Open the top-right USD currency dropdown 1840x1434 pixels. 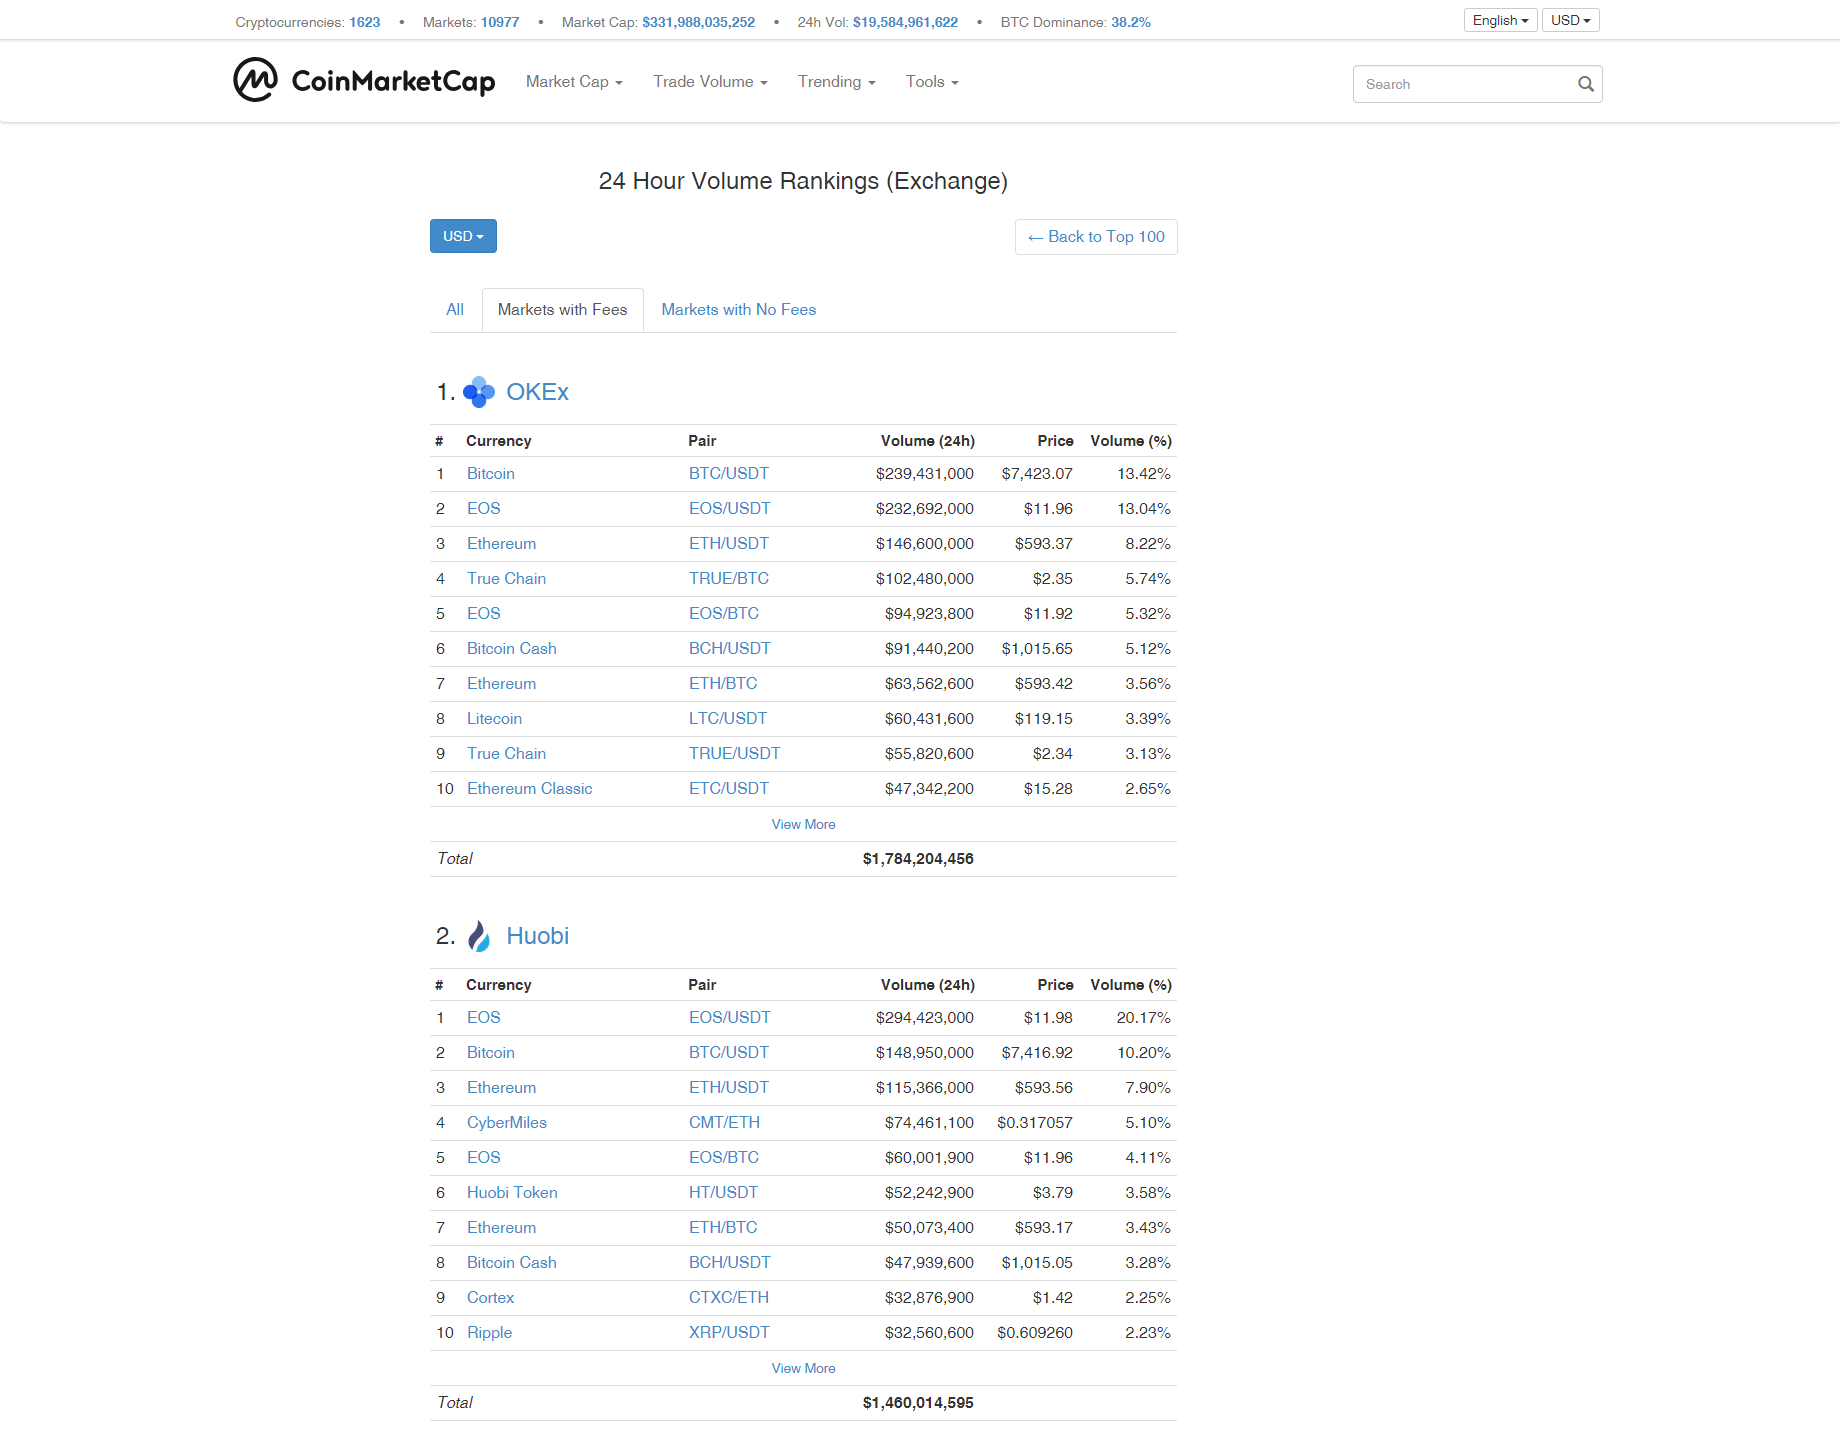tap(1570, 20)
